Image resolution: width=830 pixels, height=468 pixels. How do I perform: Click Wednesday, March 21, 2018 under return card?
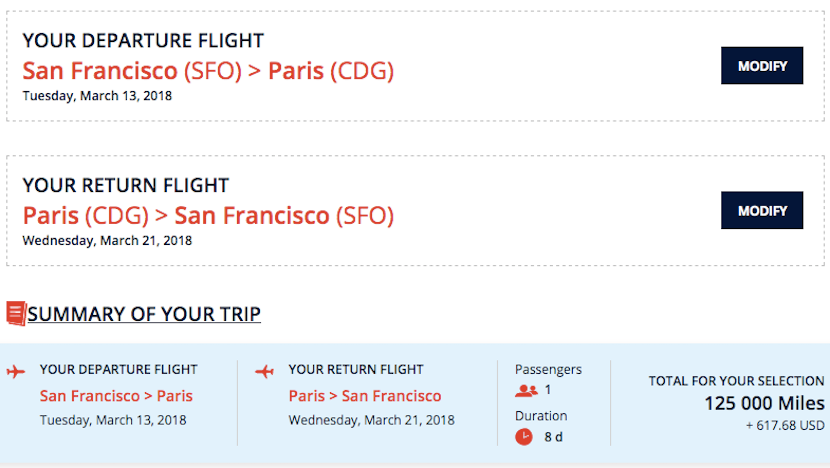pyautogui.click(x=107, y=240)
